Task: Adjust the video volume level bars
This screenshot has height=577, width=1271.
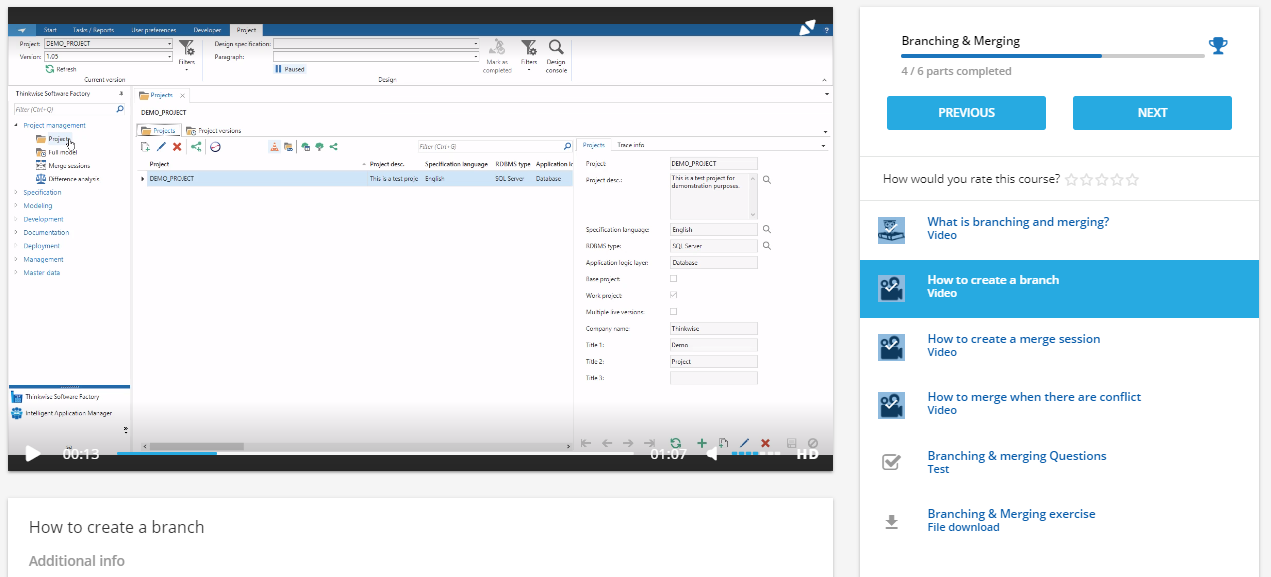Action: coord(756,454)
